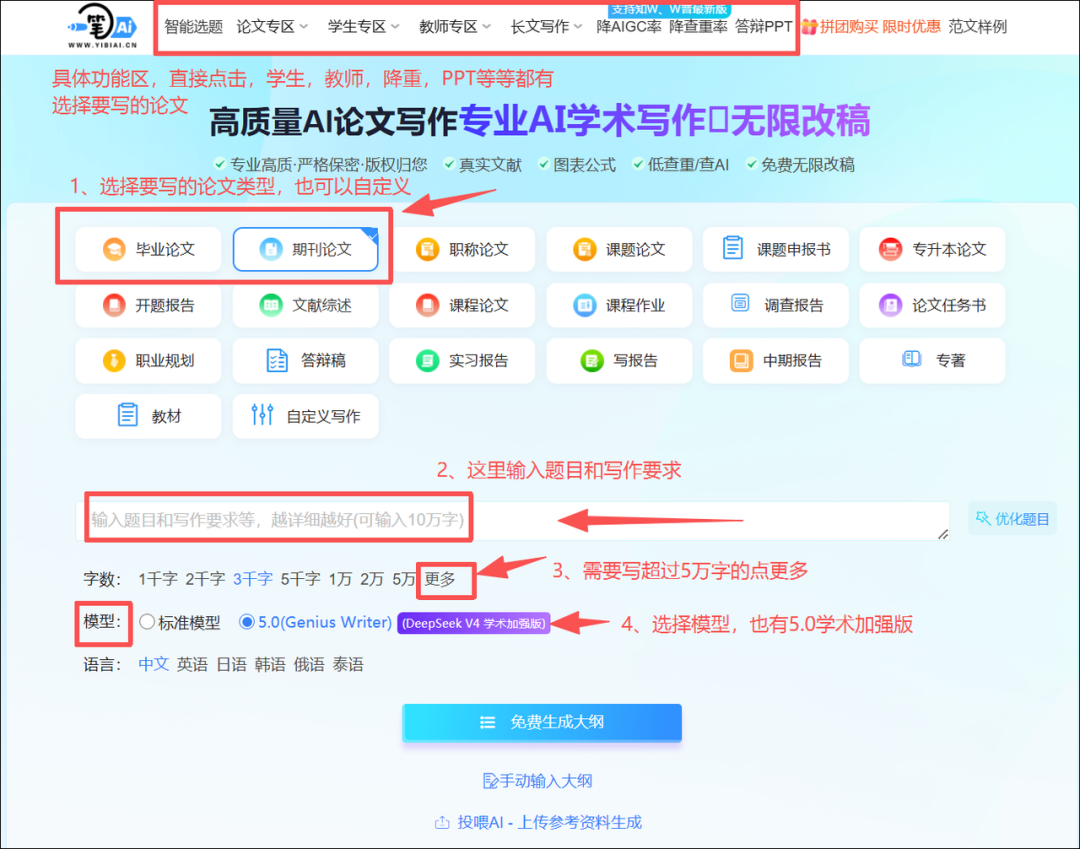
Task: Select the 专著 book icon
Action: 911,359
